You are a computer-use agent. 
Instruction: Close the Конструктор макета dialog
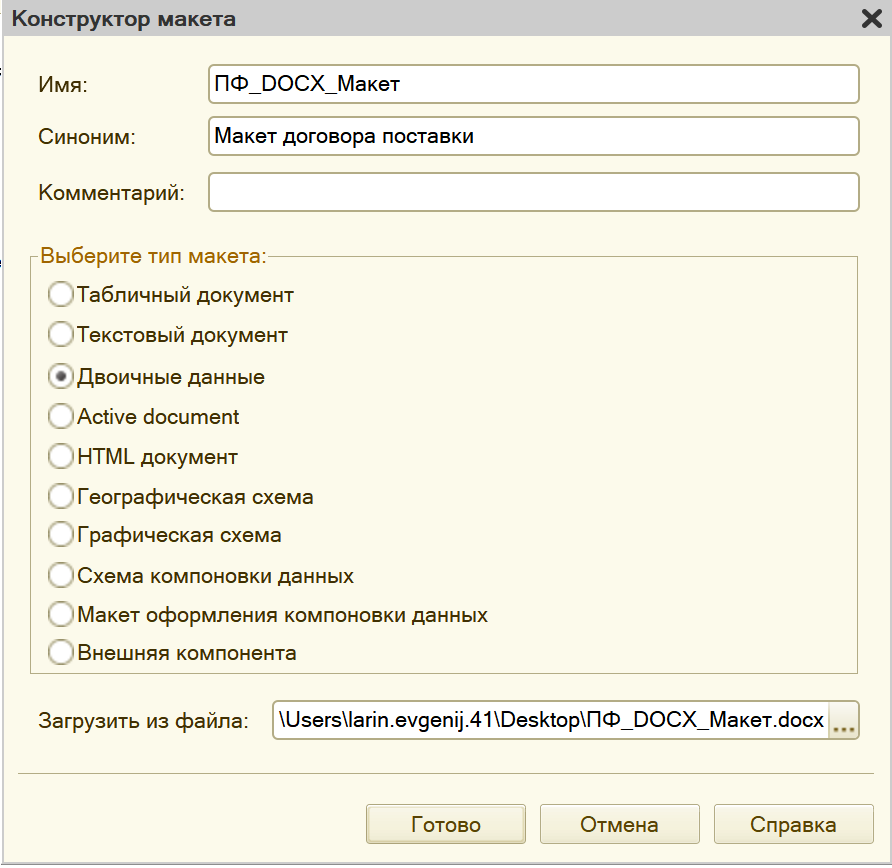(x=871, y=19)
